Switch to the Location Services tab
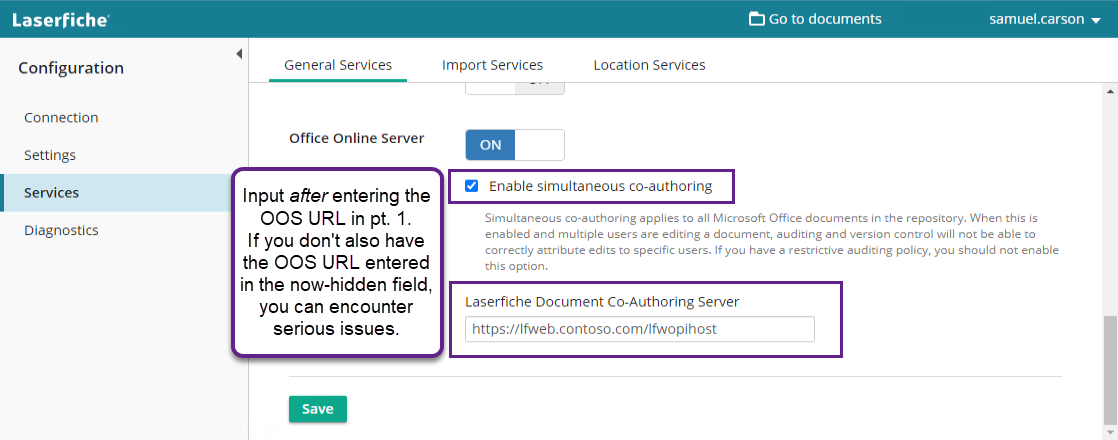 tap(650, 65)
